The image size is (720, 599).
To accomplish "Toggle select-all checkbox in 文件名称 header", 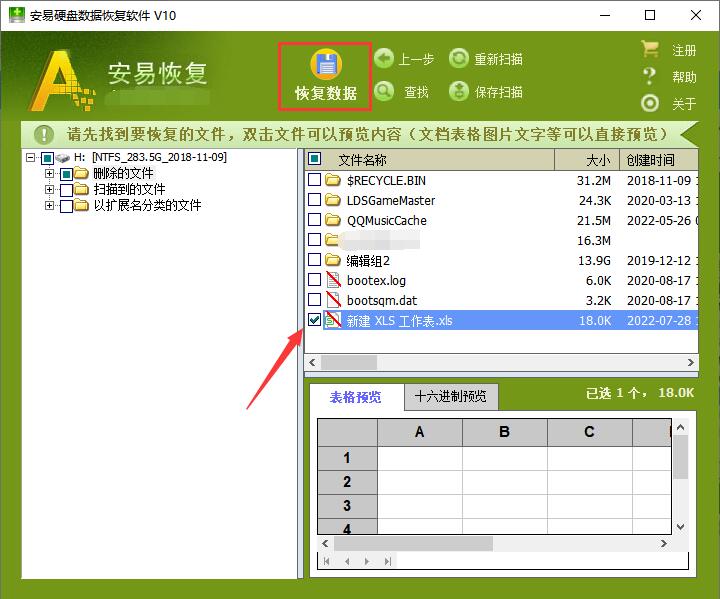I will 315,159.
